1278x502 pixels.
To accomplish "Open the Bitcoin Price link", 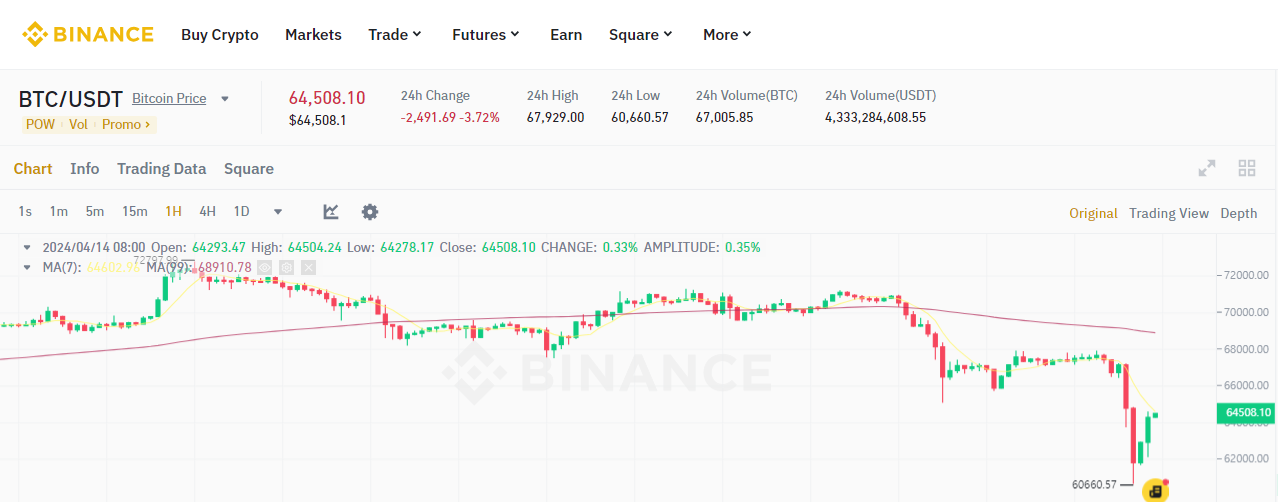I will (x=169, y=99).
